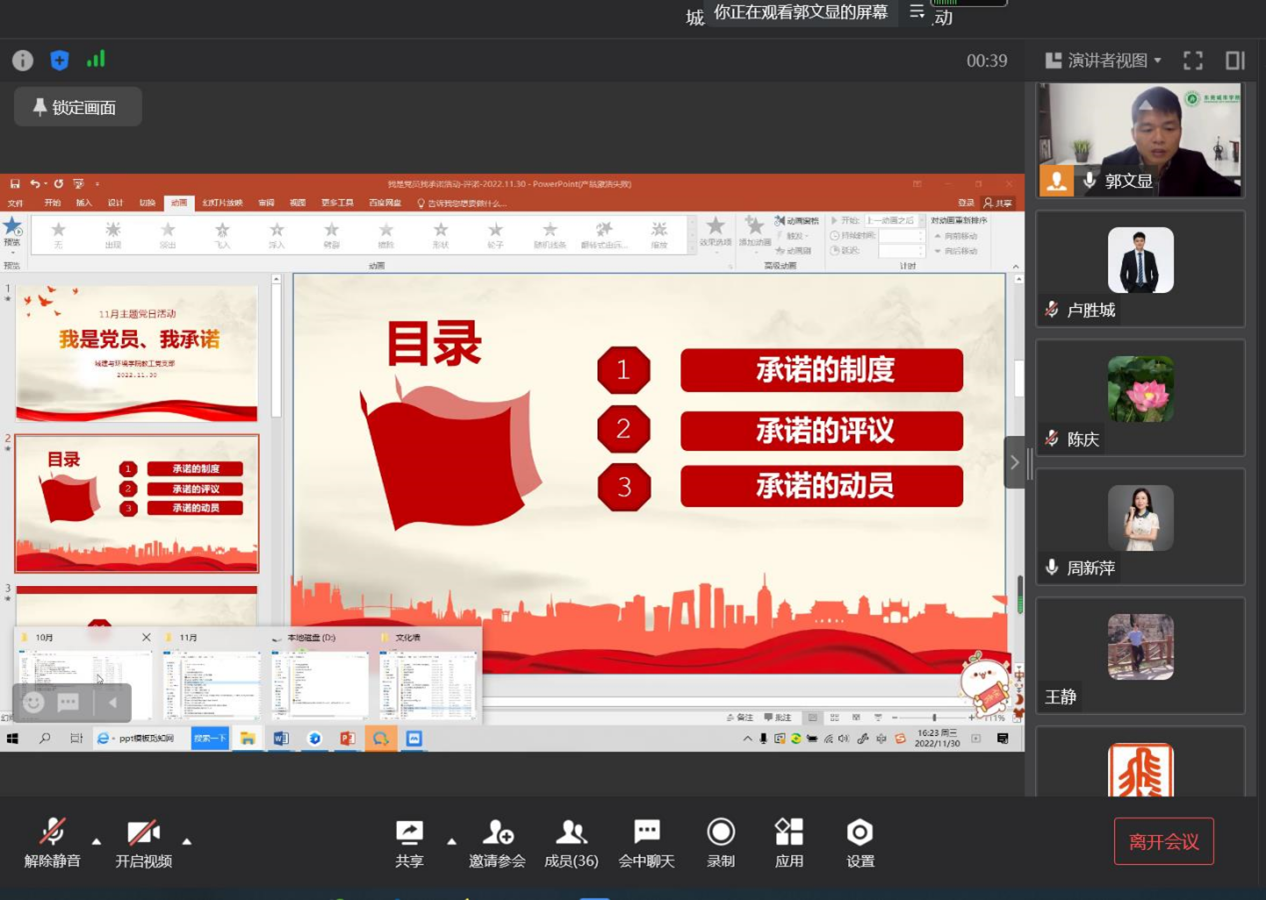
Task: Open PowerPoint icon on shared taskbar
Action: click(348, 739)
